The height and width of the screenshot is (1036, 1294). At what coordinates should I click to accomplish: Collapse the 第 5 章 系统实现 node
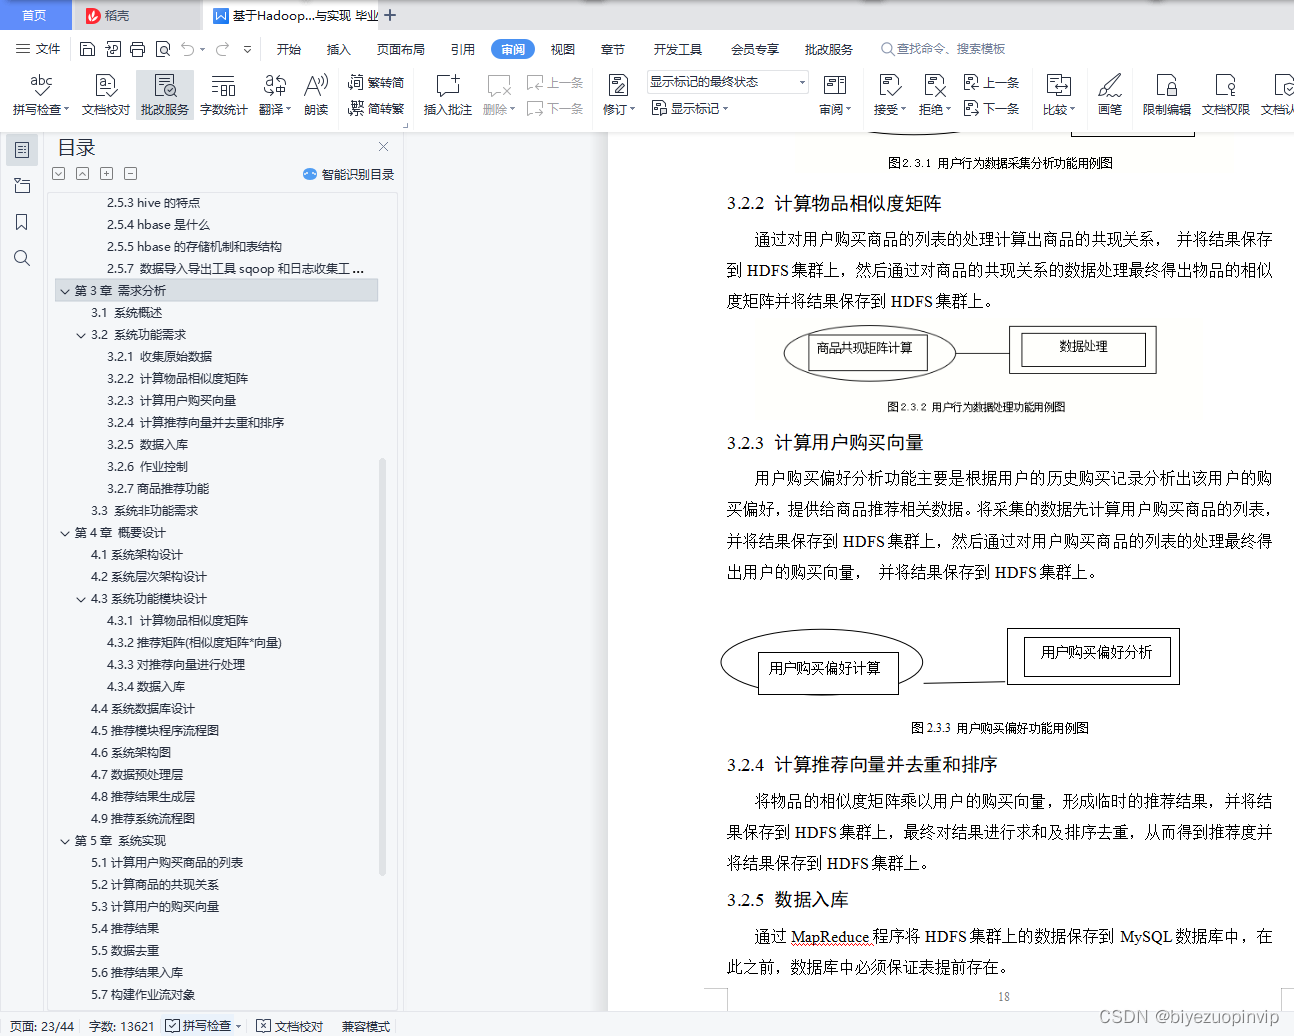pyautogui.click(x=65, y=841)
